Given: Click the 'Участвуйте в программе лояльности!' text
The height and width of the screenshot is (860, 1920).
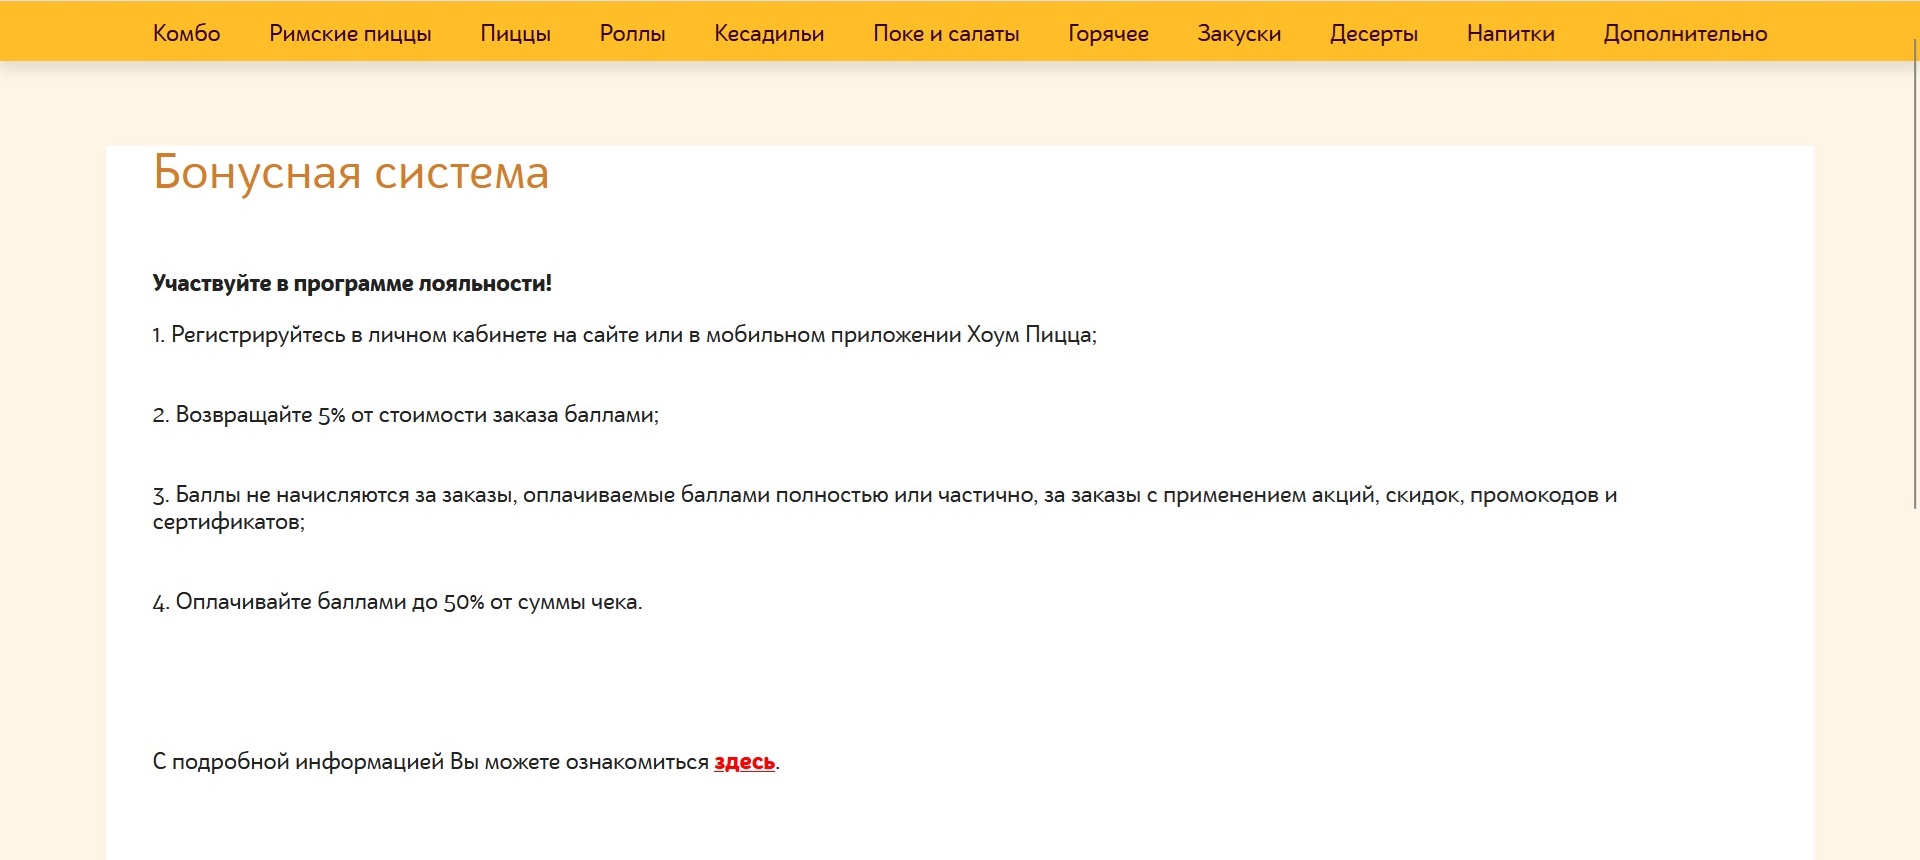Looking at the screenshot, I should pyautogui.click(x=352, y=283).
